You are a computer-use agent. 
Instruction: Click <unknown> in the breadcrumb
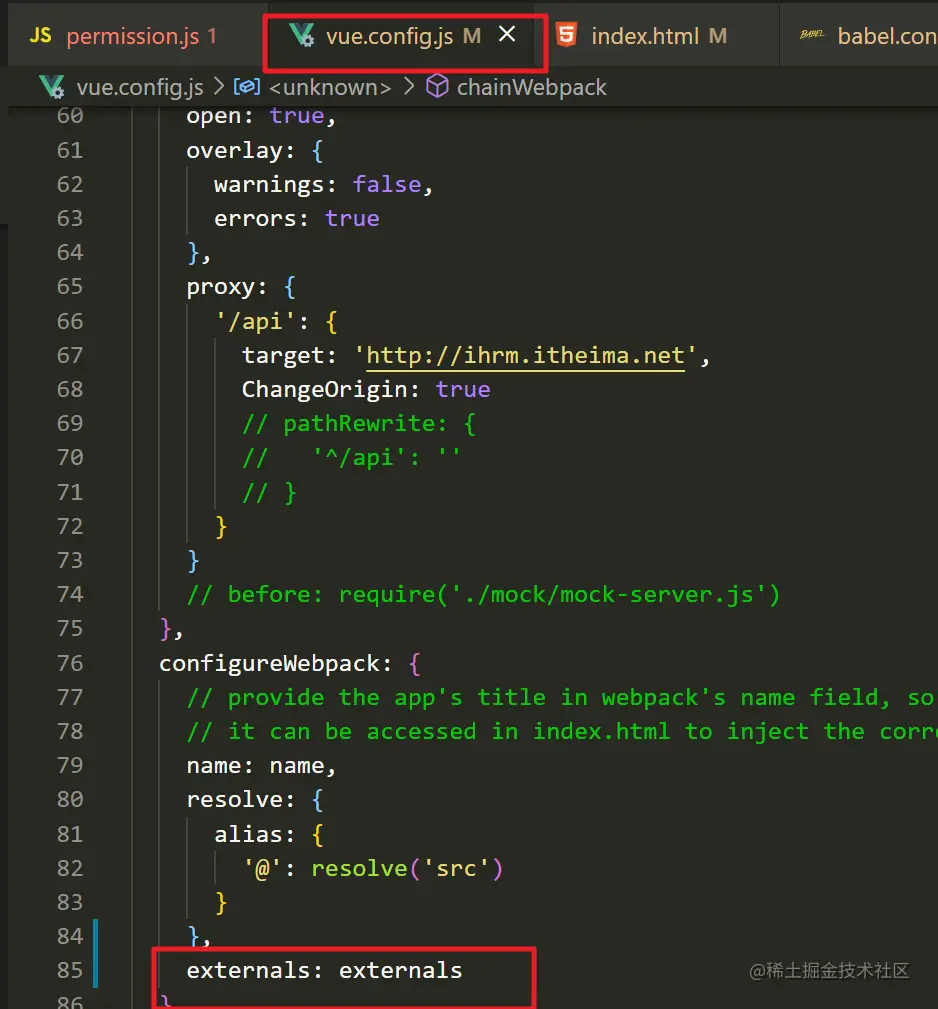(x=330, y=87)
